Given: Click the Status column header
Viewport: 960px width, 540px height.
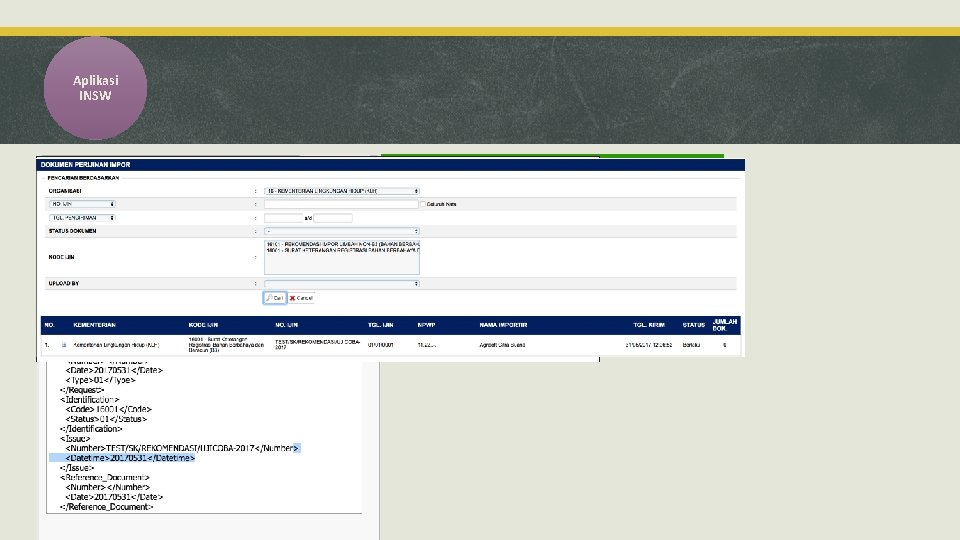Looking at the screenshot, I should 694,325.
